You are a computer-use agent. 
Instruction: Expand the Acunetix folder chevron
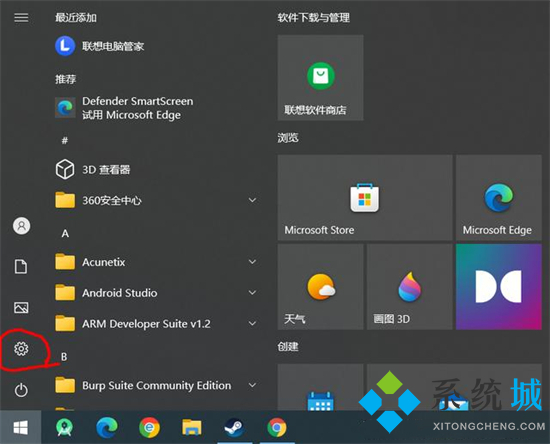(x=252, y=262)
